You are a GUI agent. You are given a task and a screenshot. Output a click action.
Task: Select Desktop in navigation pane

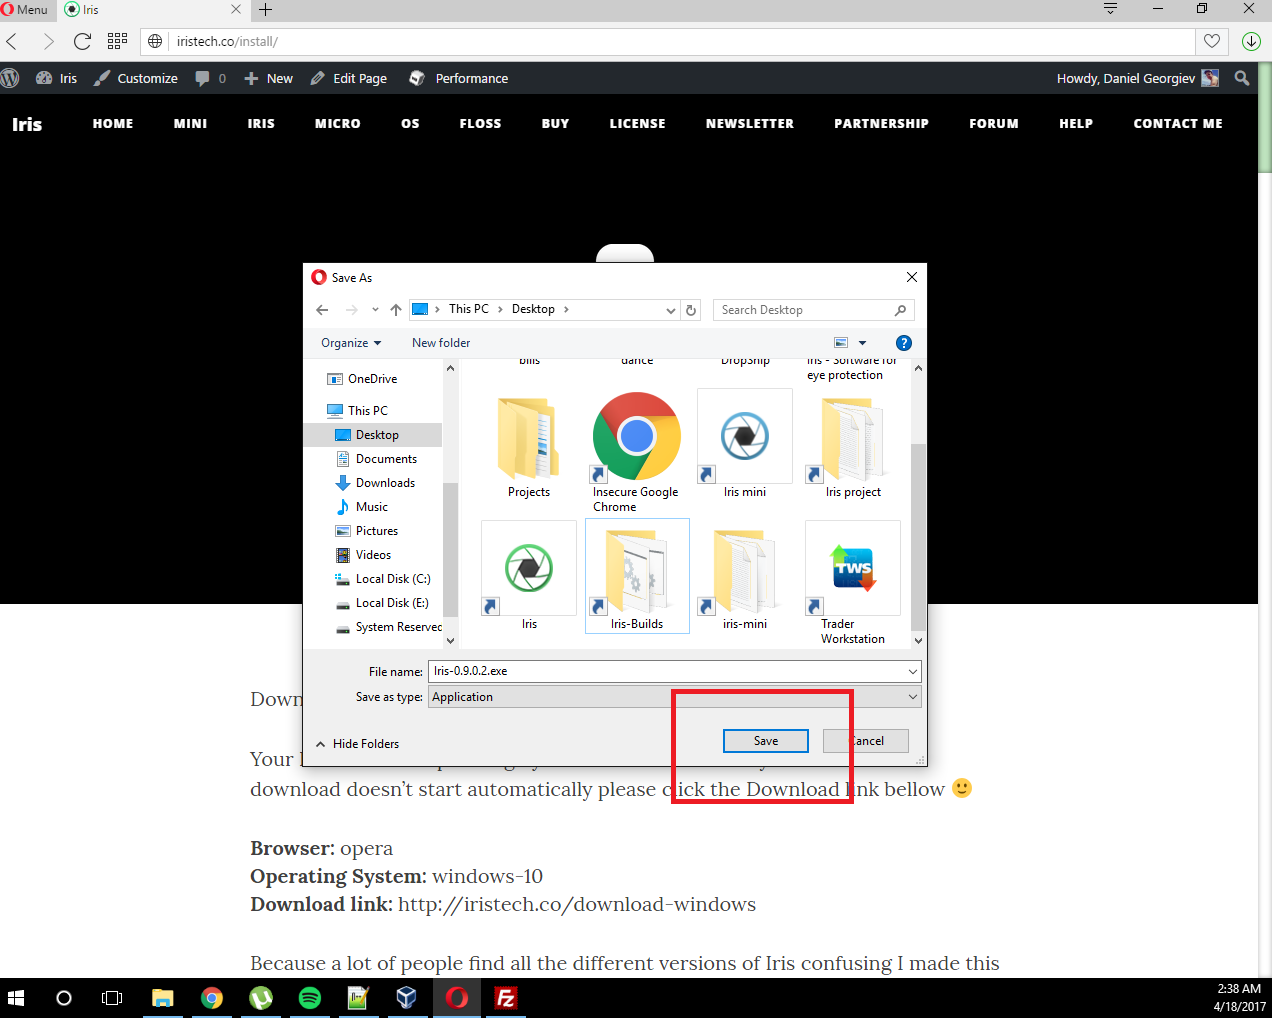pyautogui.click(x=372, y=435)
